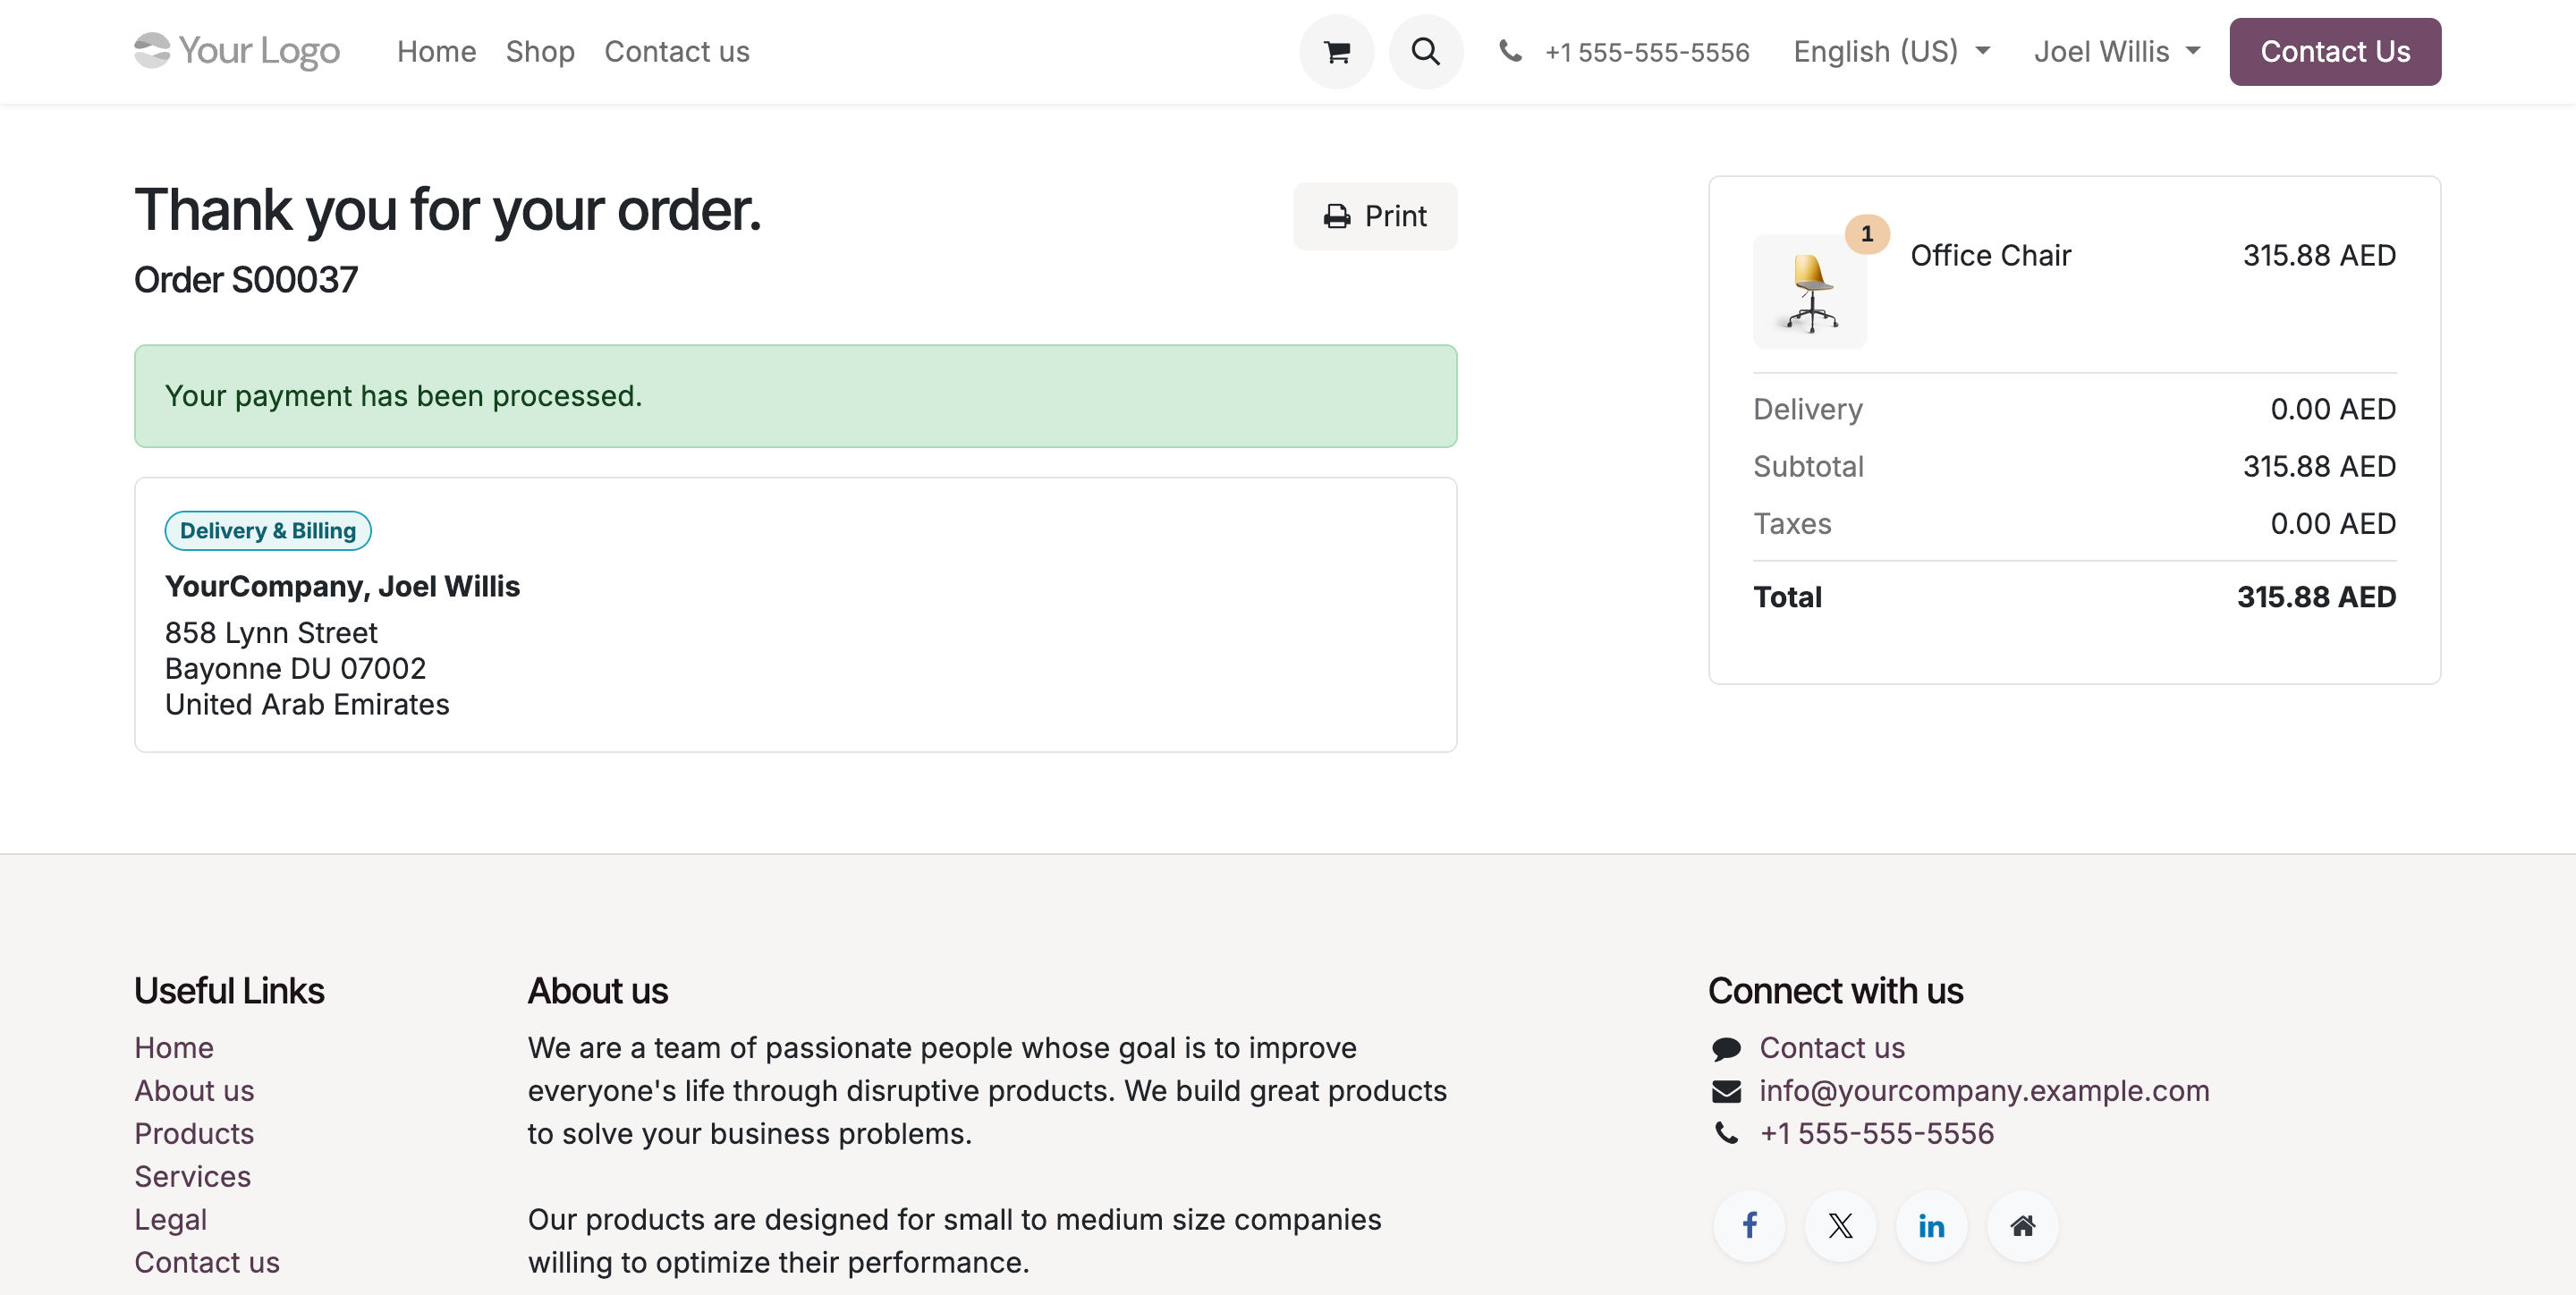The width and height of the screenshot is (2576, 1295).
Task: Open LinkedIn social icon
Action: coord(1932,1225)
